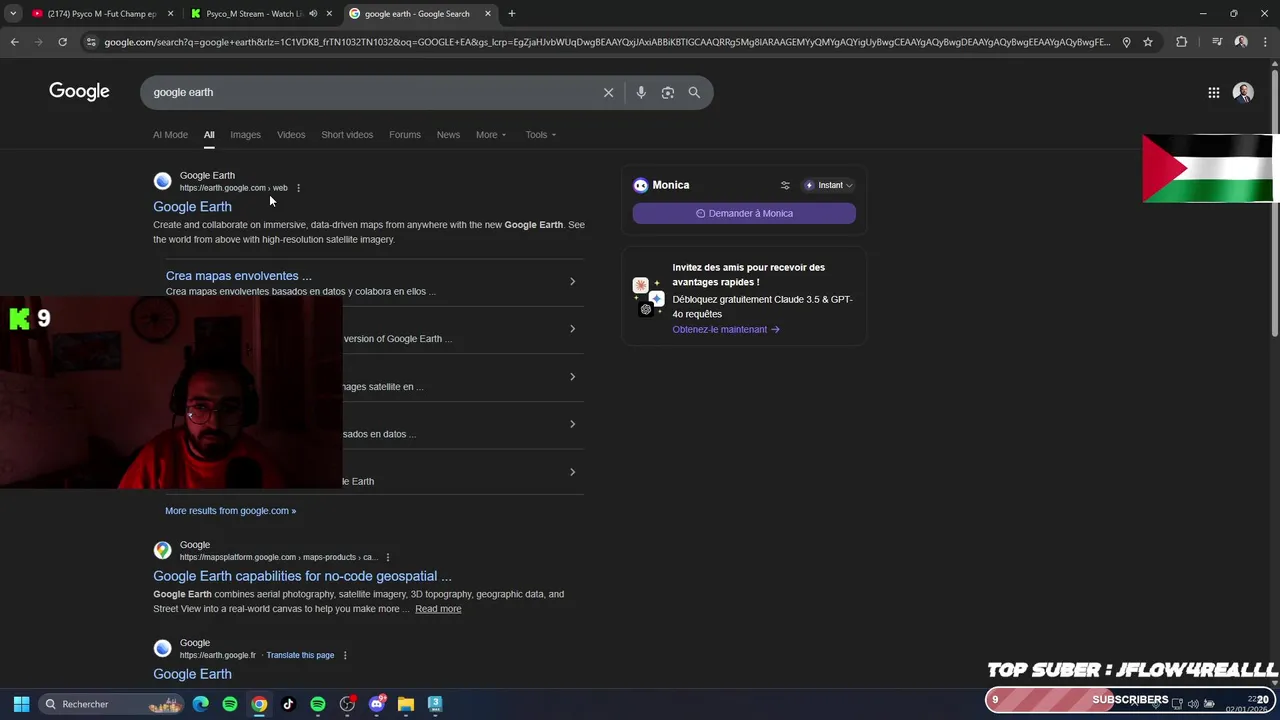1280x720 pixels.
Task: Open Google Earth capabilities for no-code geospatial
Action: pyautogui.click(x=302, y=576)
